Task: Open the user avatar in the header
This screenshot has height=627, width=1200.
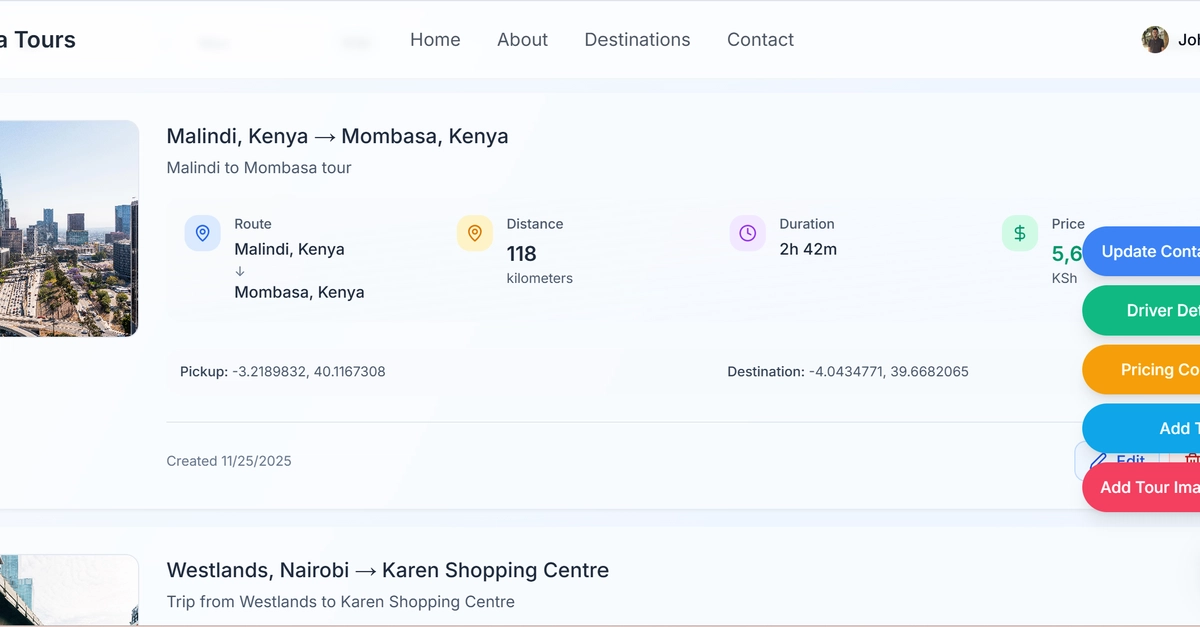Action: pos(1155,40)
